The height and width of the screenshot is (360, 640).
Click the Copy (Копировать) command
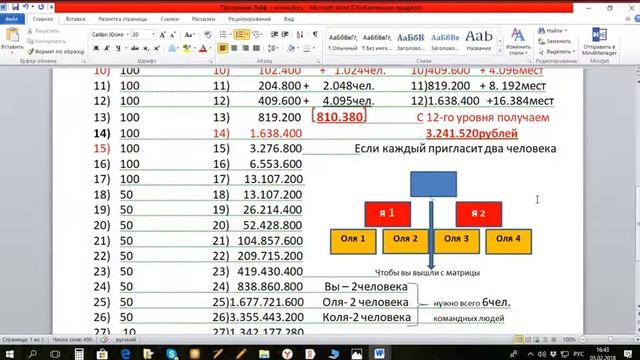coord(46,41)
